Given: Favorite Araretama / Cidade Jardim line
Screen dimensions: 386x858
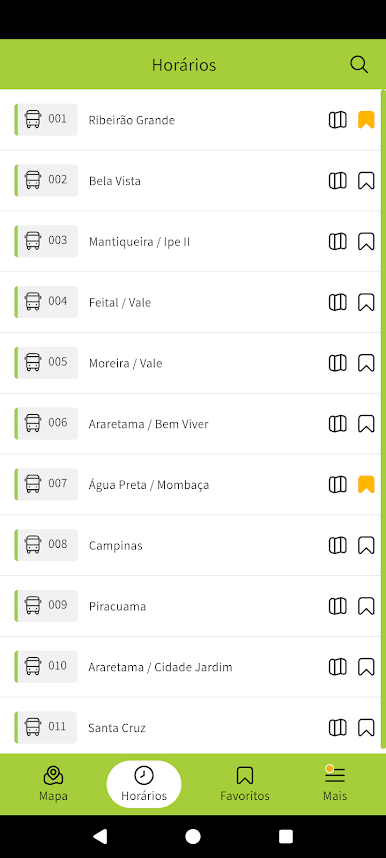Looking at the screenshot, I should click(366, 666).
